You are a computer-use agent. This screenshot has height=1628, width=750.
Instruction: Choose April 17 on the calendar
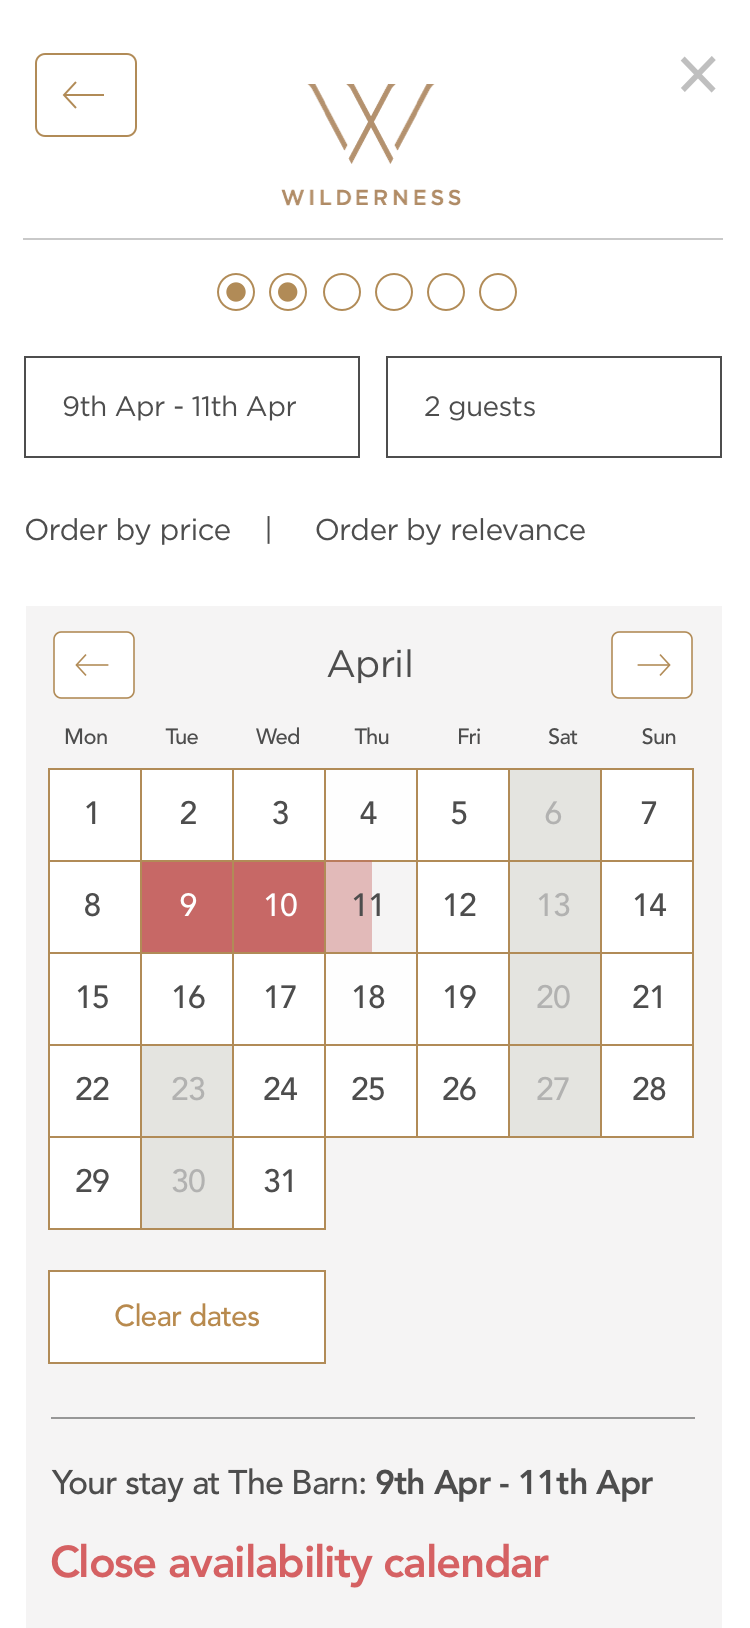pyautogui.click(x=279, y=998)
